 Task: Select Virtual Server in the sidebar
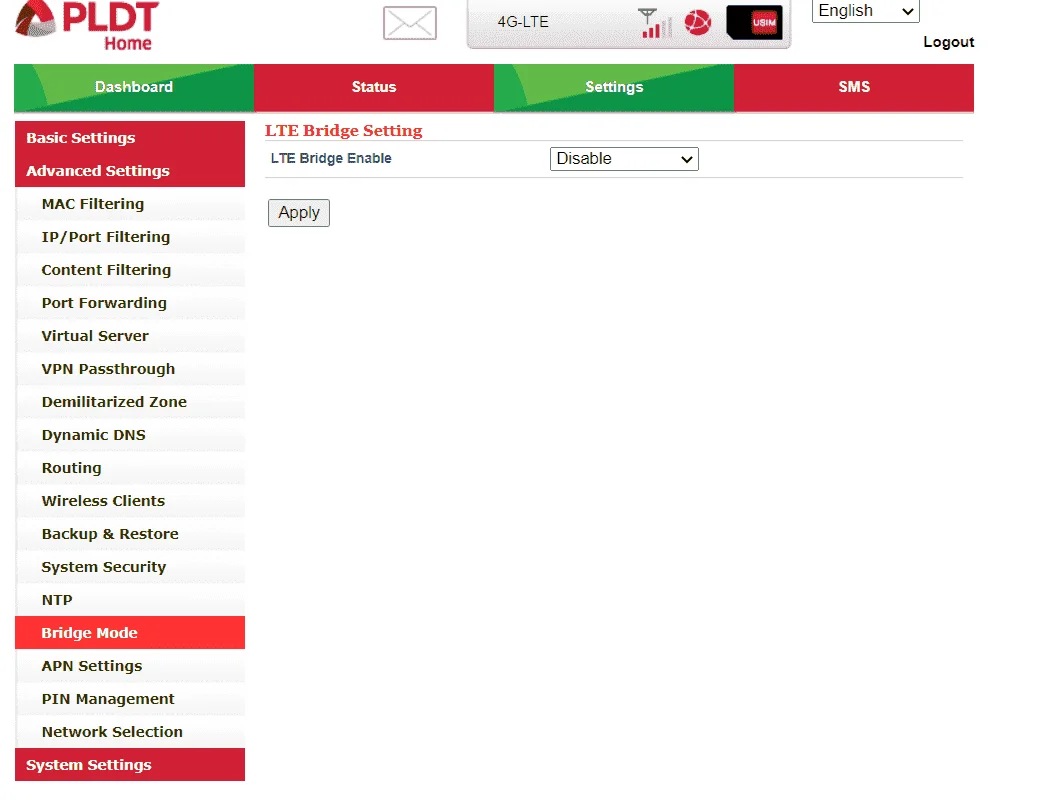click(x=130, y=336)
